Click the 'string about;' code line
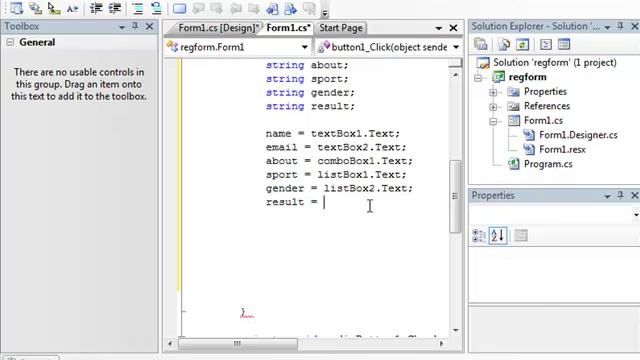The width and height of the screenshot is (640, 360). point(307,65)
